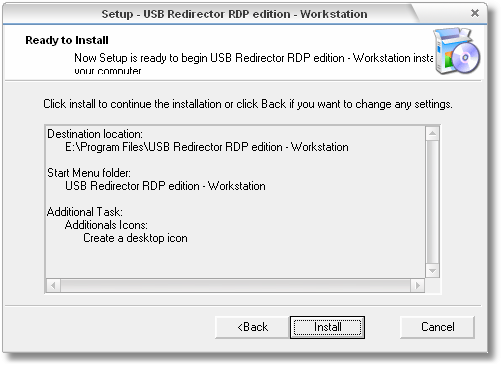Go back with the <Back button
This screenshot has width=502, height=367.
252,327
